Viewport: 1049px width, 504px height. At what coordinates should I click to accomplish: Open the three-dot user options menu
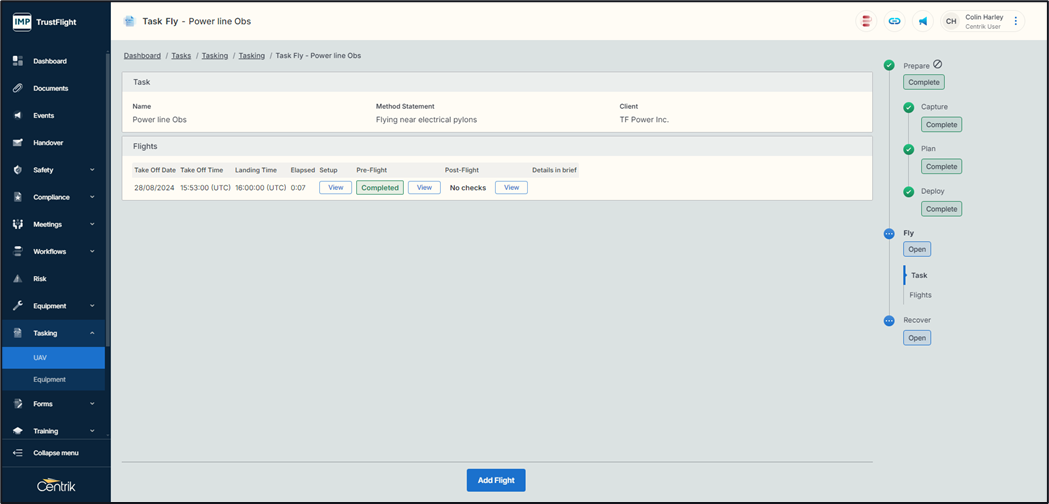click(x=1016, y=21)
